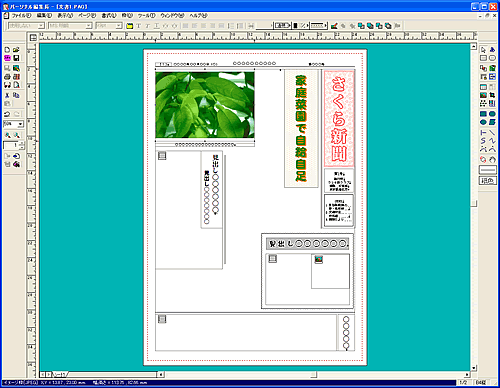Image resolution: width=500 pixels, height=388 pixels.
Task: Select the green leaf photo on page
Action: tap(205, 105)
